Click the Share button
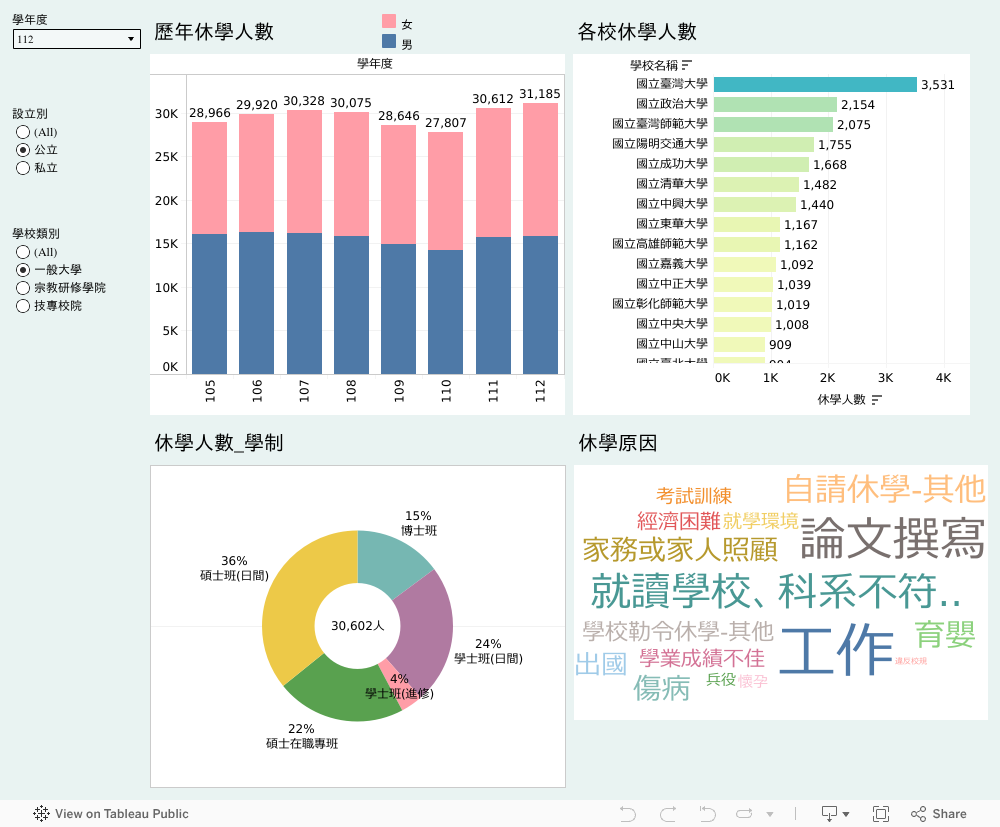Screen dimensions: 1000x827 pyautogui.click(x=939, y=814)
